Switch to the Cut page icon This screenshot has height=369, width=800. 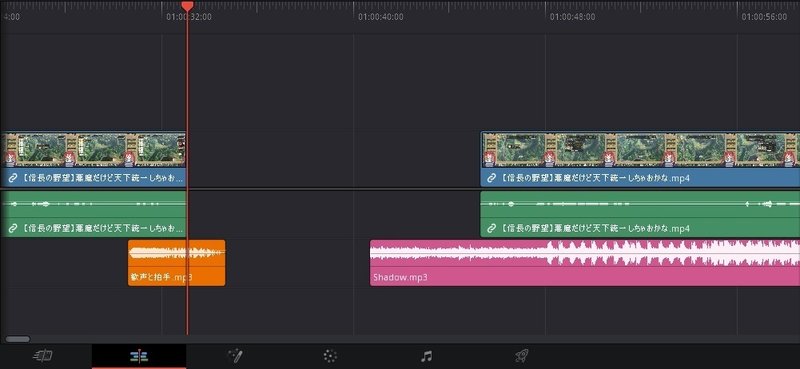(x=43, y=356)
